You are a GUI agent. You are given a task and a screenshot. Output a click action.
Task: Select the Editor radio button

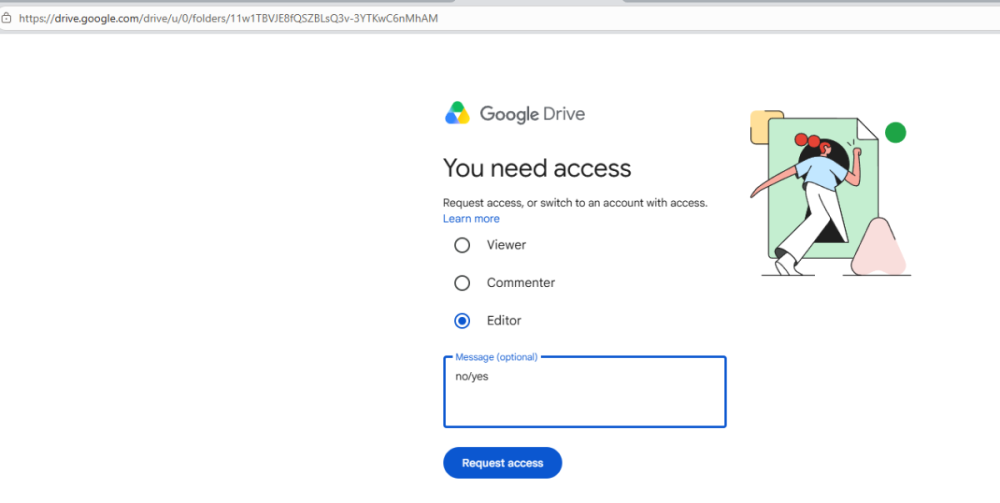pyautogui.click(x=462, y=321)
